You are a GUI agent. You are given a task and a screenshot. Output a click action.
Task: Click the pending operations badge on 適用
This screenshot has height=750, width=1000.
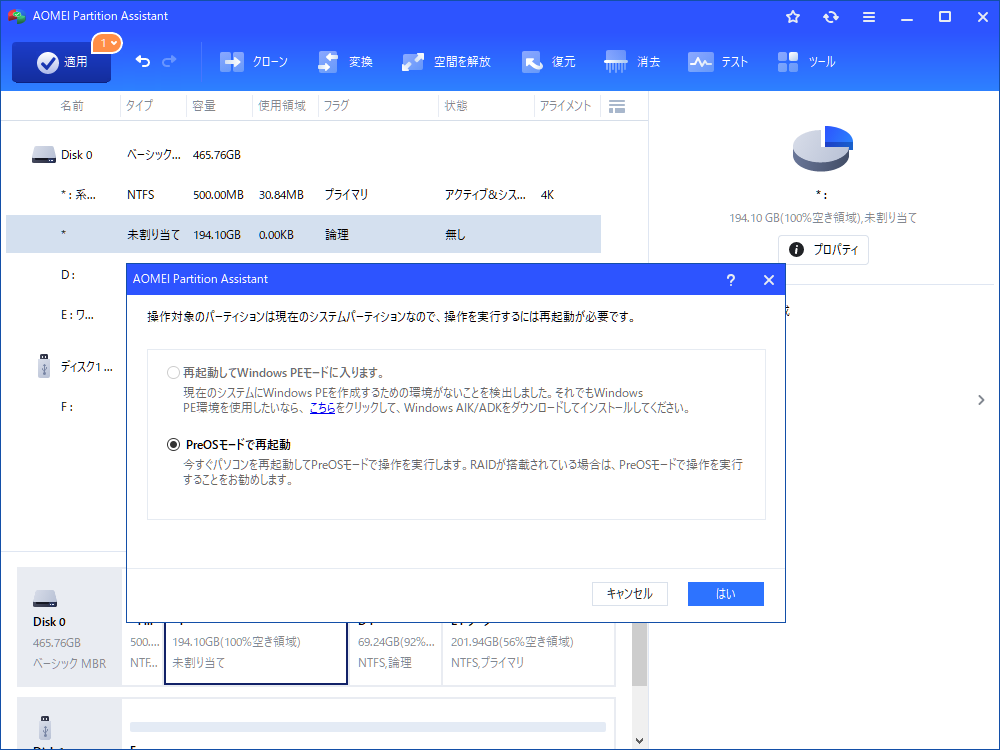pos(107,43)
